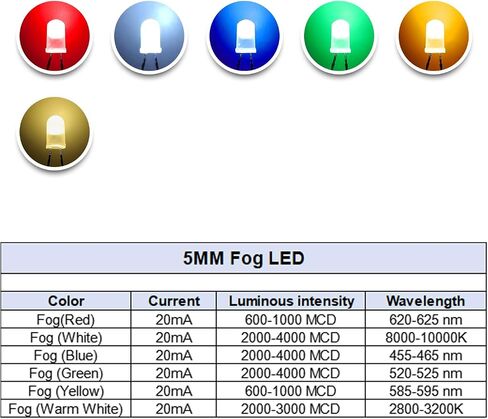The image size is (488, 419).
Task: Click the 'Fog (Yellow)' cell
Action: (x=66, y=391)
